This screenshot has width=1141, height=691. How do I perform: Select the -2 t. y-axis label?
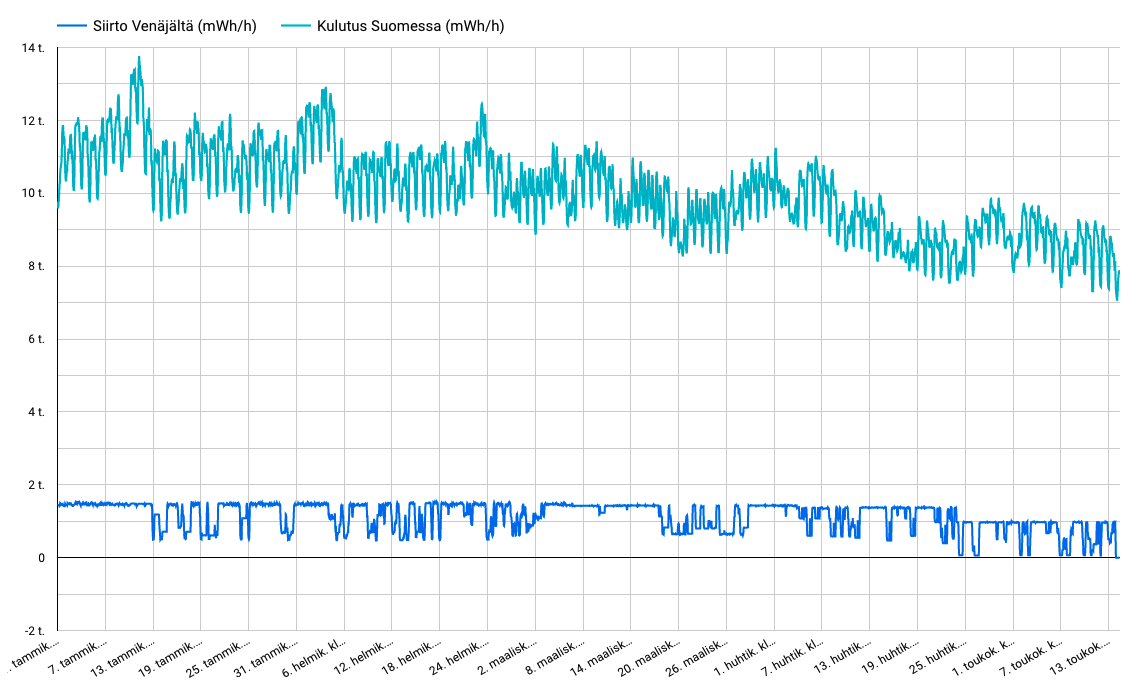coord(33,631)
